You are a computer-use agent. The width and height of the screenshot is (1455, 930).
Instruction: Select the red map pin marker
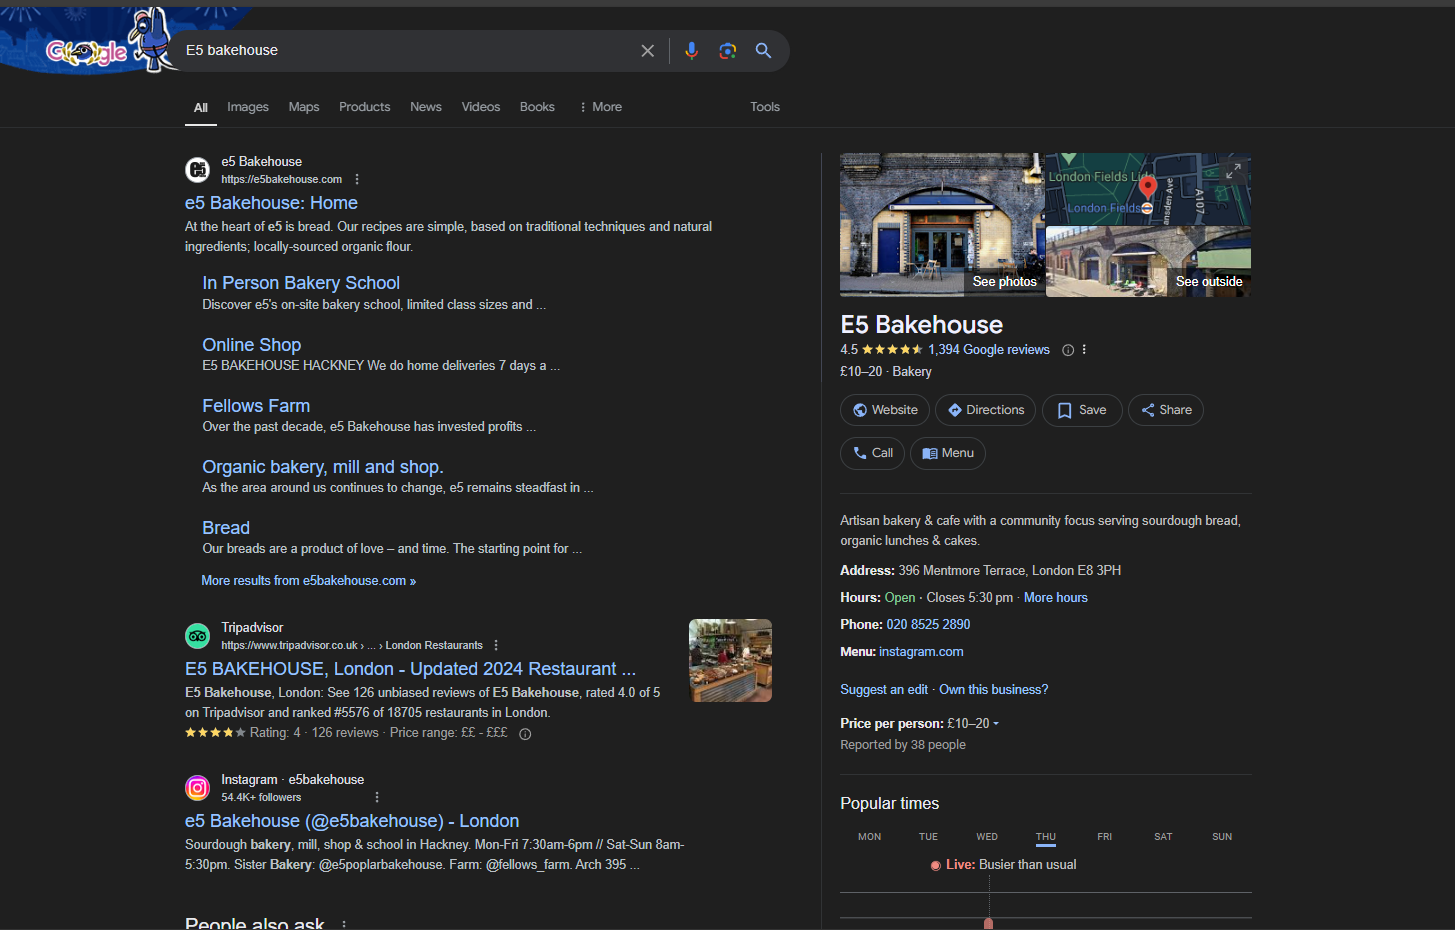(x=1148, y=187)
